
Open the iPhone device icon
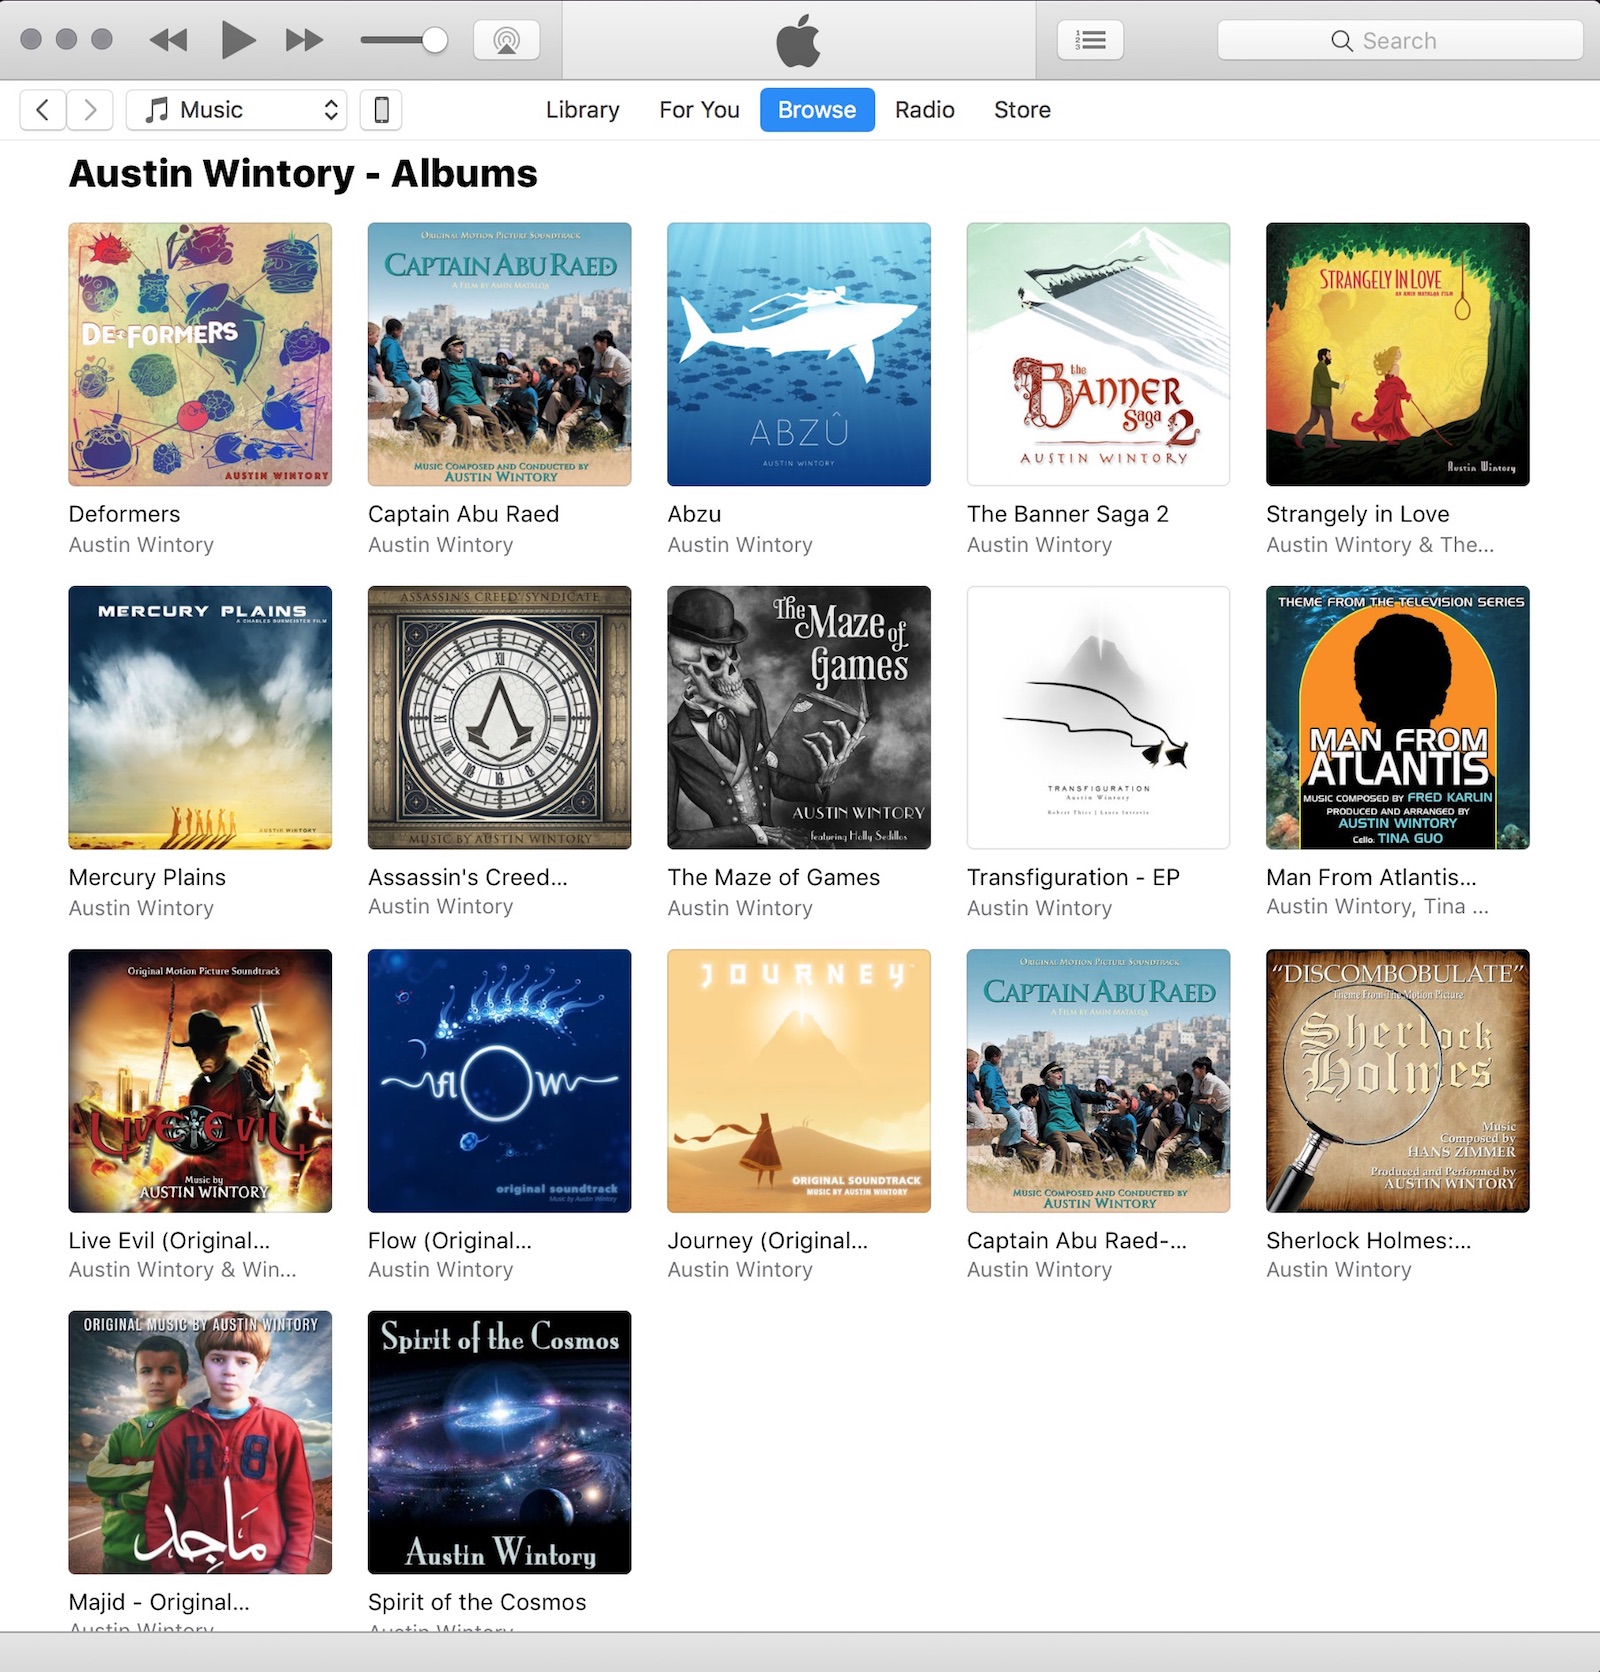tap(381, 110)
